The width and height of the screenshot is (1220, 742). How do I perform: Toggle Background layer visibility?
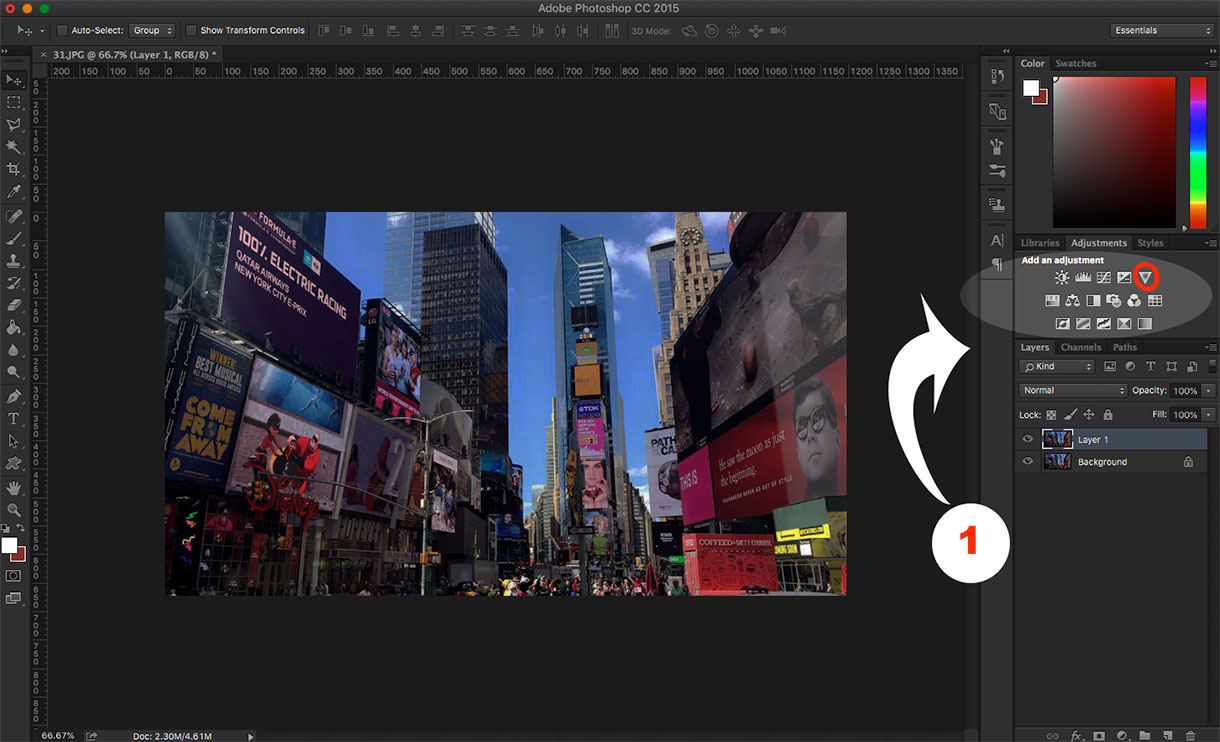1027,462
